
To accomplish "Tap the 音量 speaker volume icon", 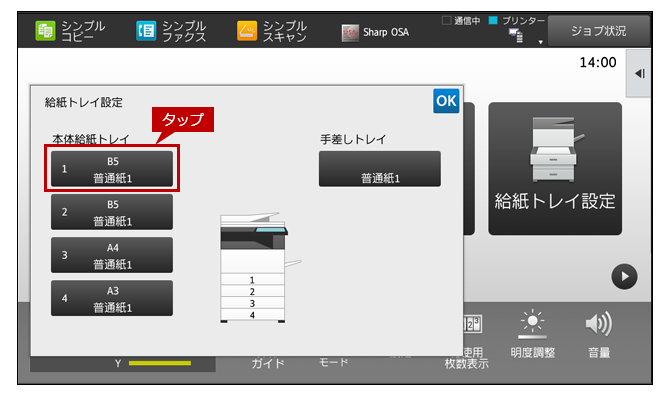I will coord(598,324).
